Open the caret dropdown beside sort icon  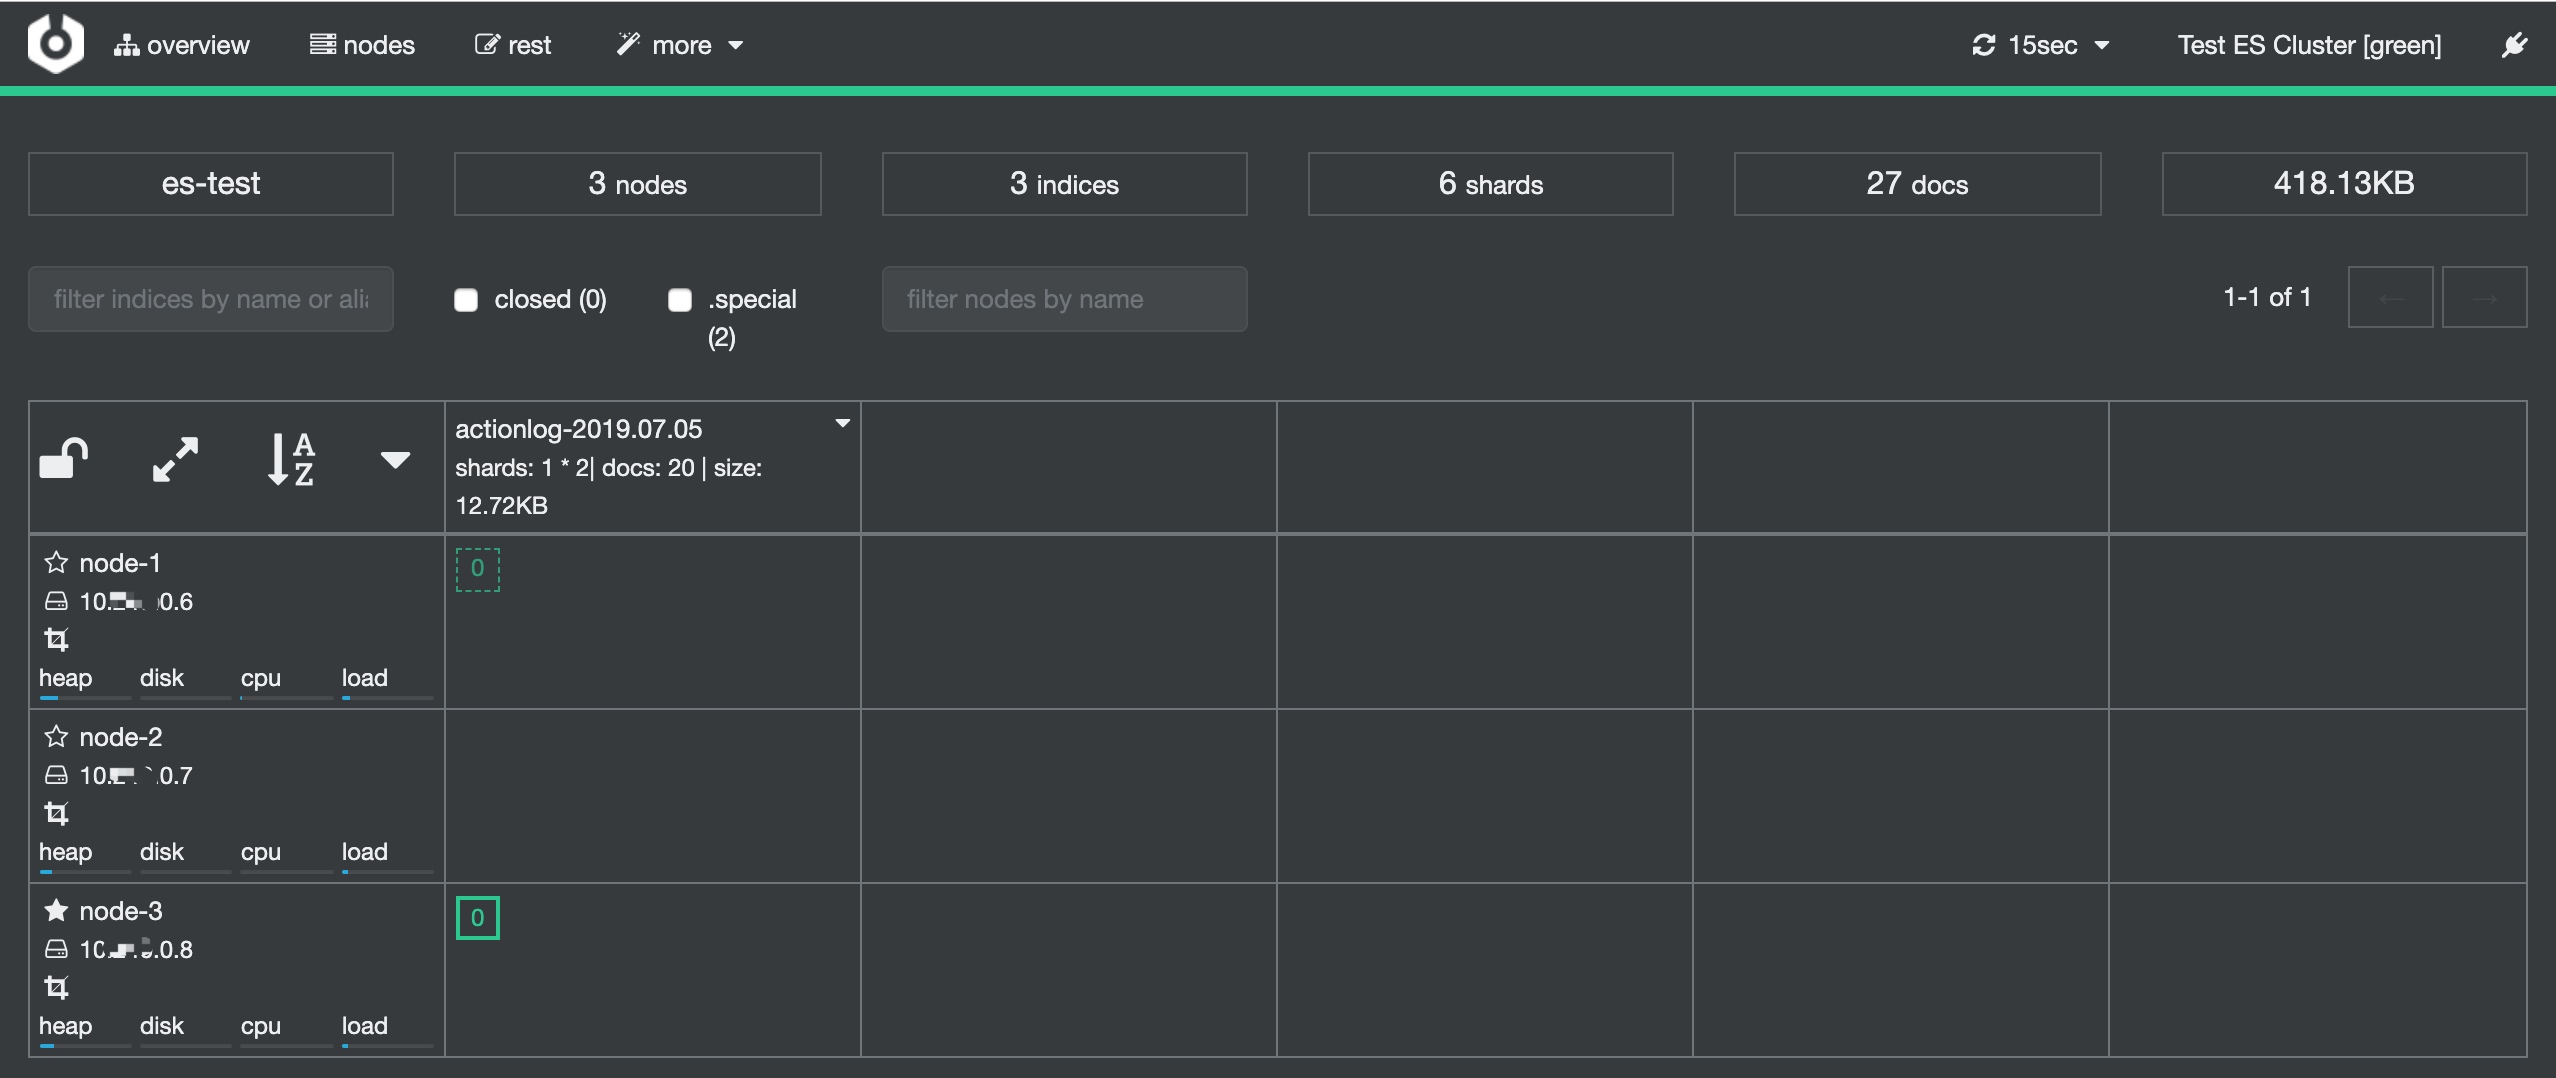coord(396,460)
